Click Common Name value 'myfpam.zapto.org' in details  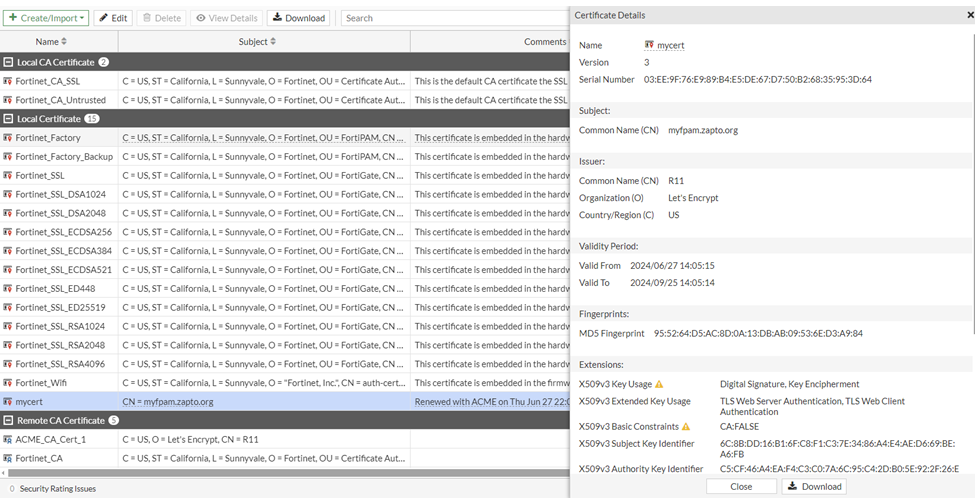[703, 130]
